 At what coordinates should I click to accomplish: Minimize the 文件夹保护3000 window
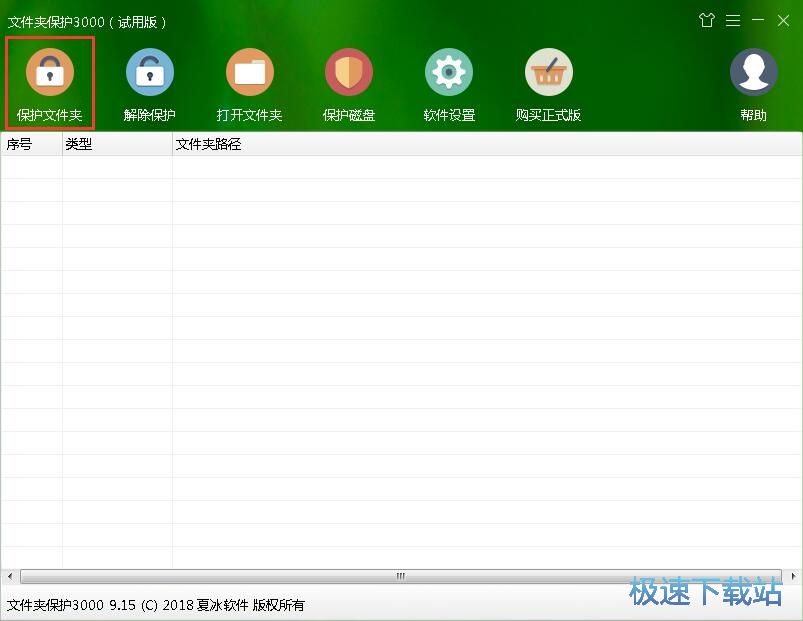click(x=758, y=20)
